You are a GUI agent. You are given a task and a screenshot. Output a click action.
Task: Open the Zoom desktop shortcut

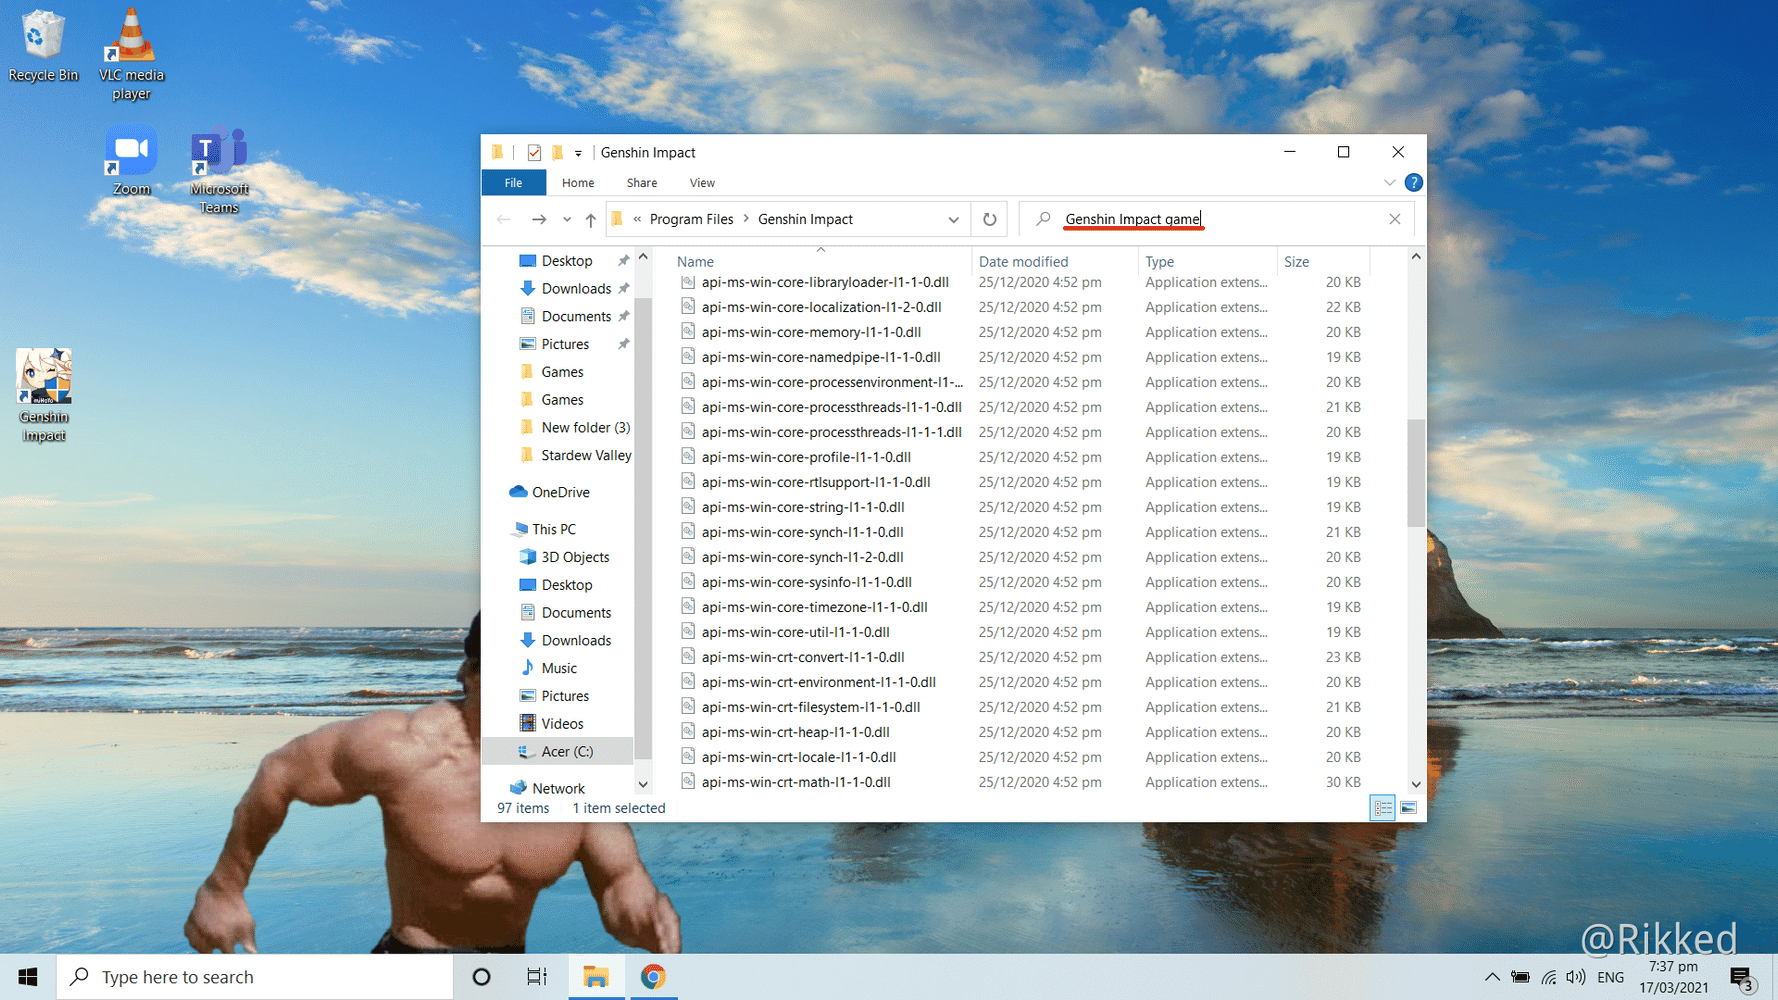pos(131,161)
